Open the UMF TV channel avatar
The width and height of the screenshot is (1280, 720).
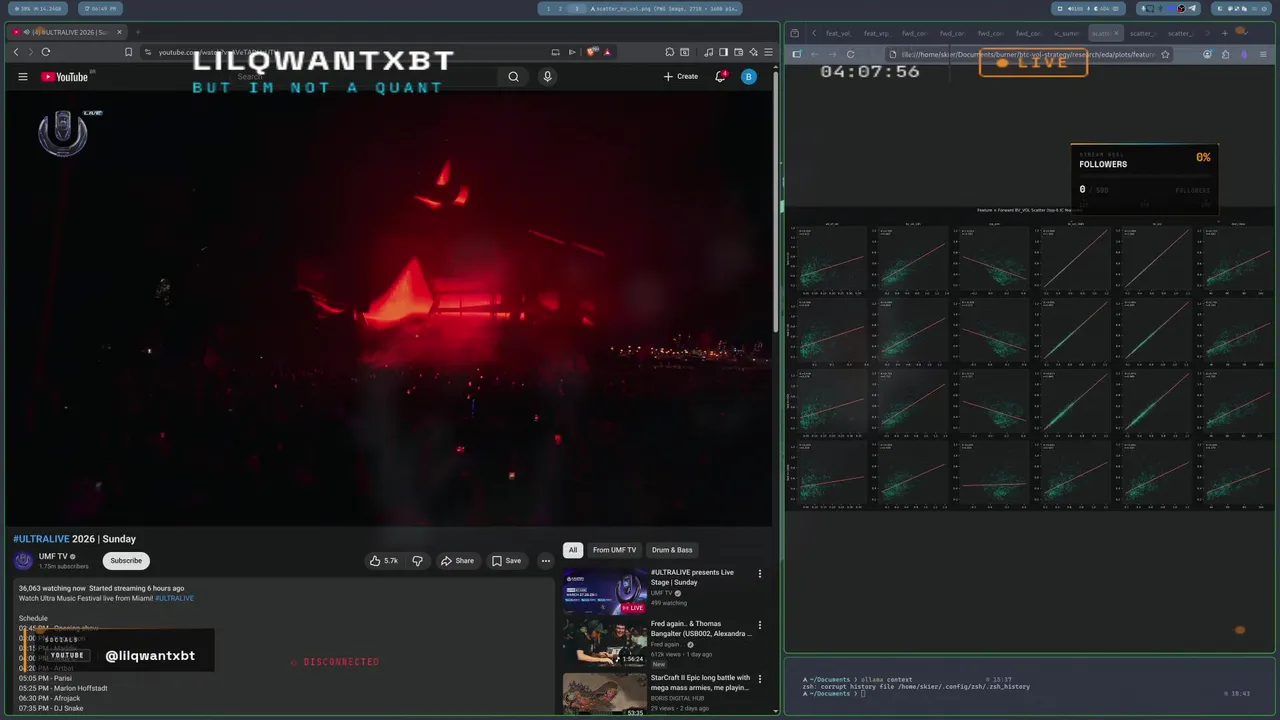[x=23, y=561]
